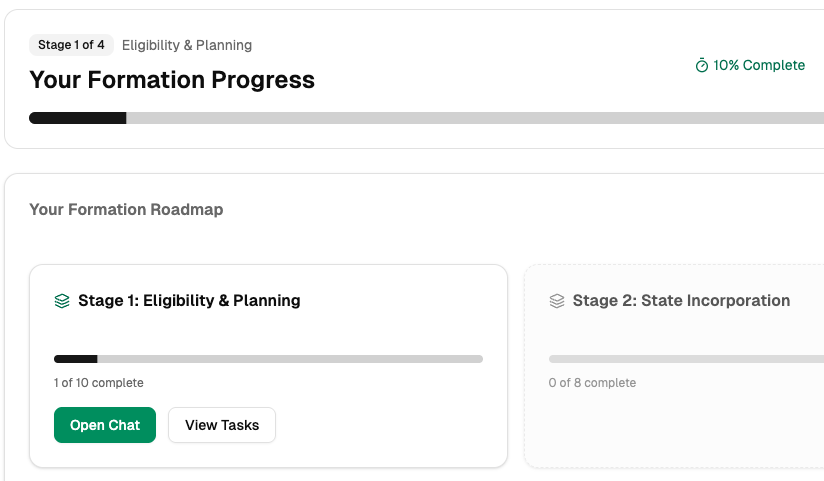Click the Stage 2 progress bar
824x481 pixels.
pos(686,359)
